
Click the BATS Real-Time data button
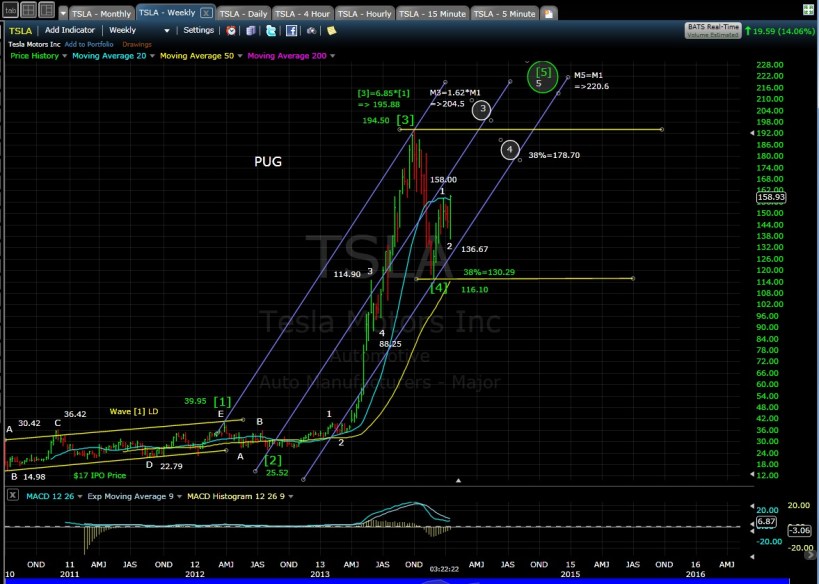[713, 30]
